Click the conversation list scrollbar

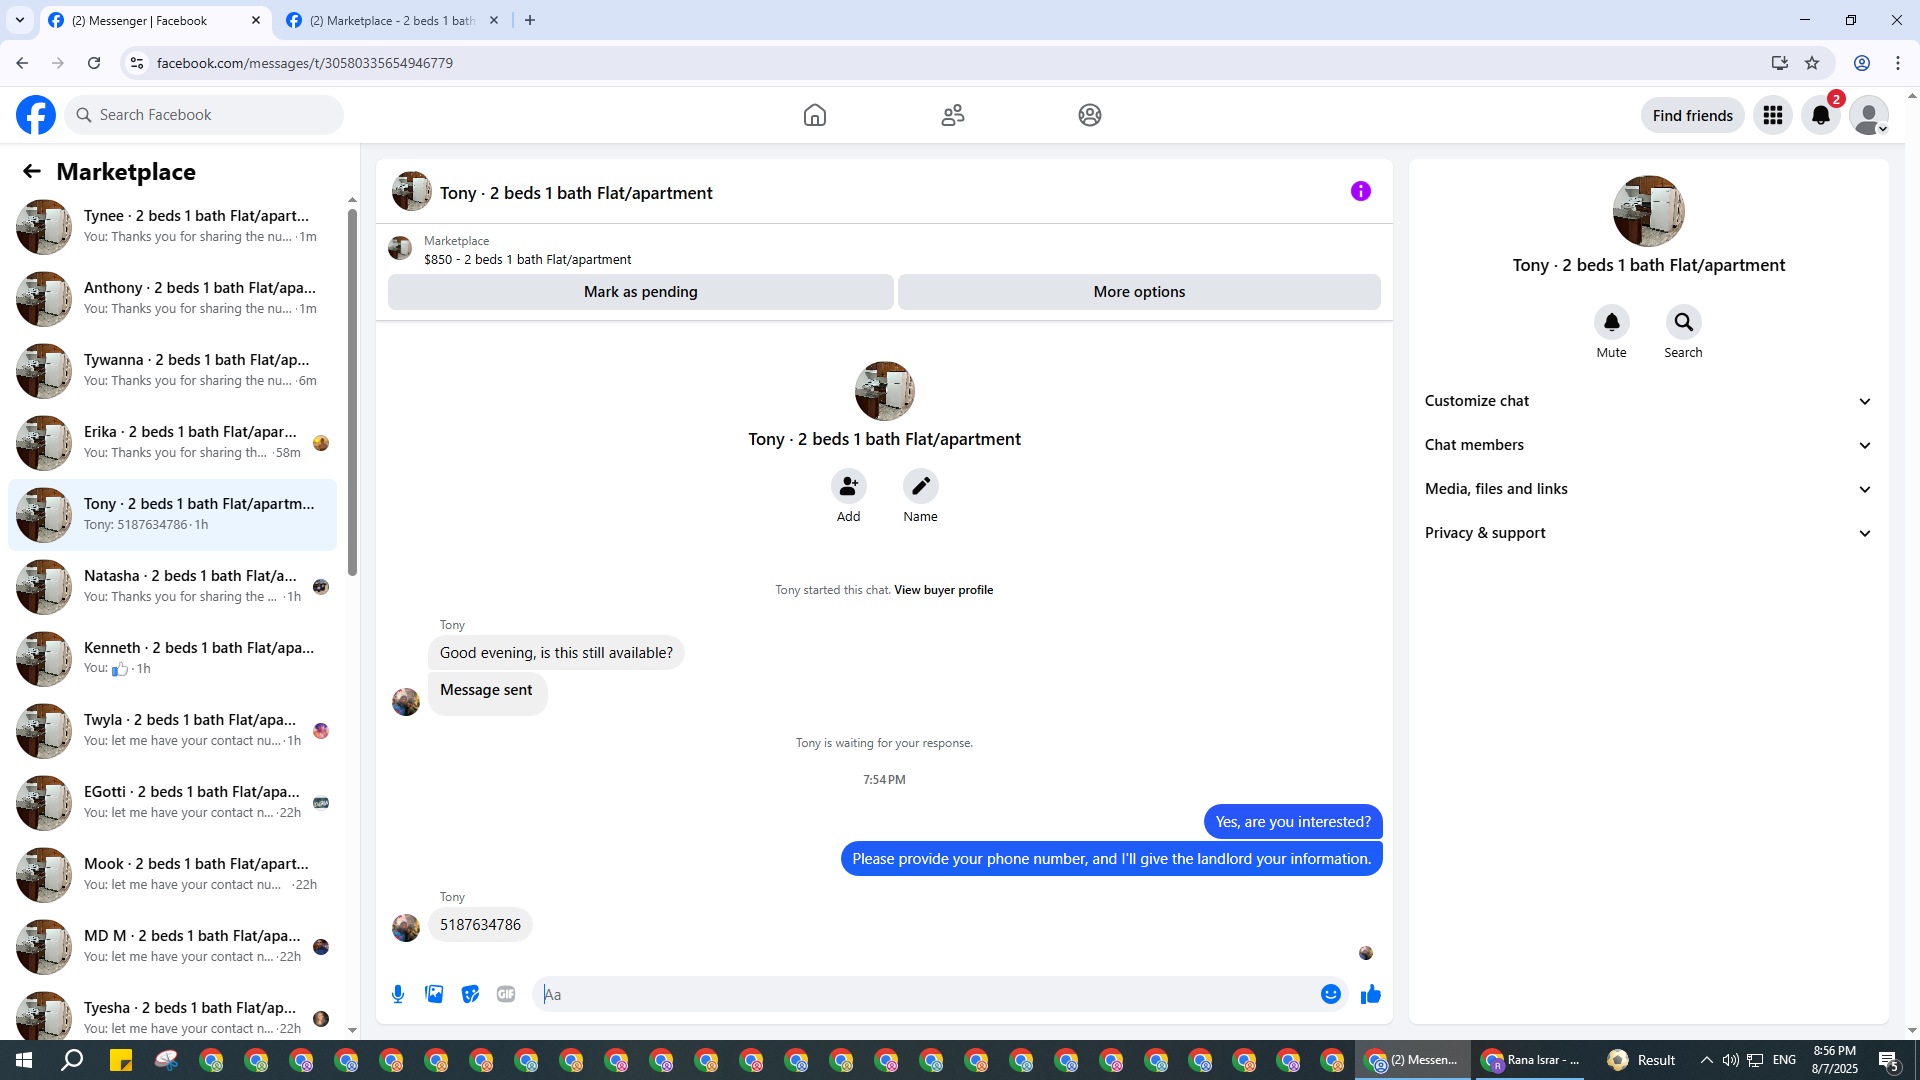tap(352, 392)
